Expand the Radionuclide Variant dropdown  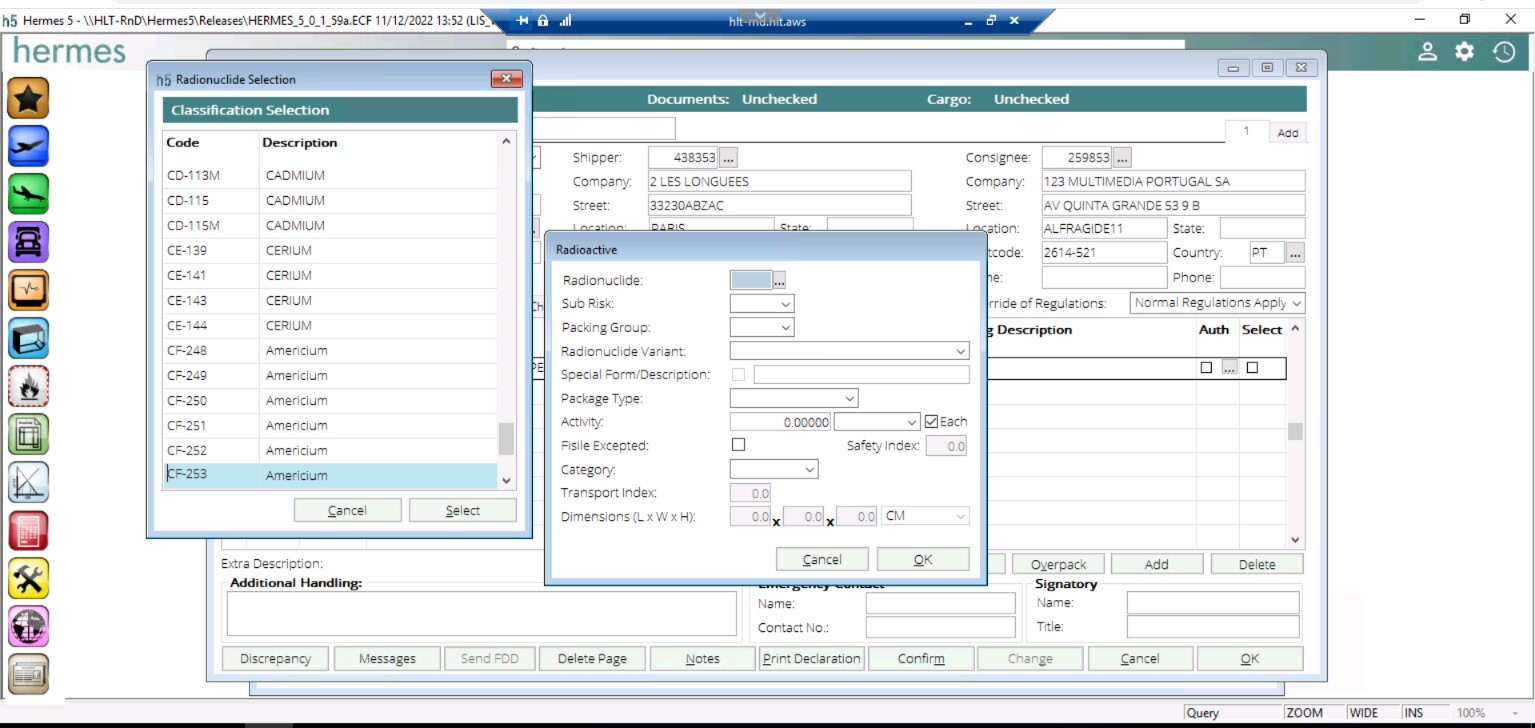(x=959, y=351)
